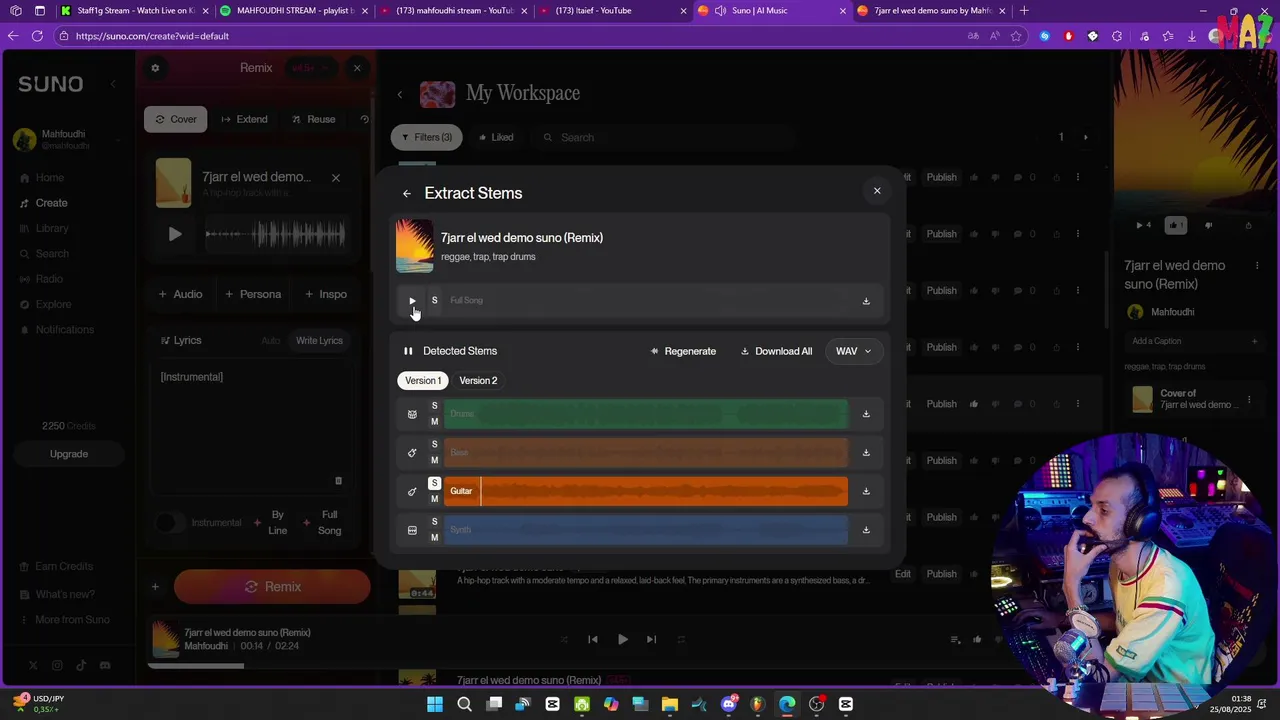Clear lyrics with the trash icon

[338, 481]
